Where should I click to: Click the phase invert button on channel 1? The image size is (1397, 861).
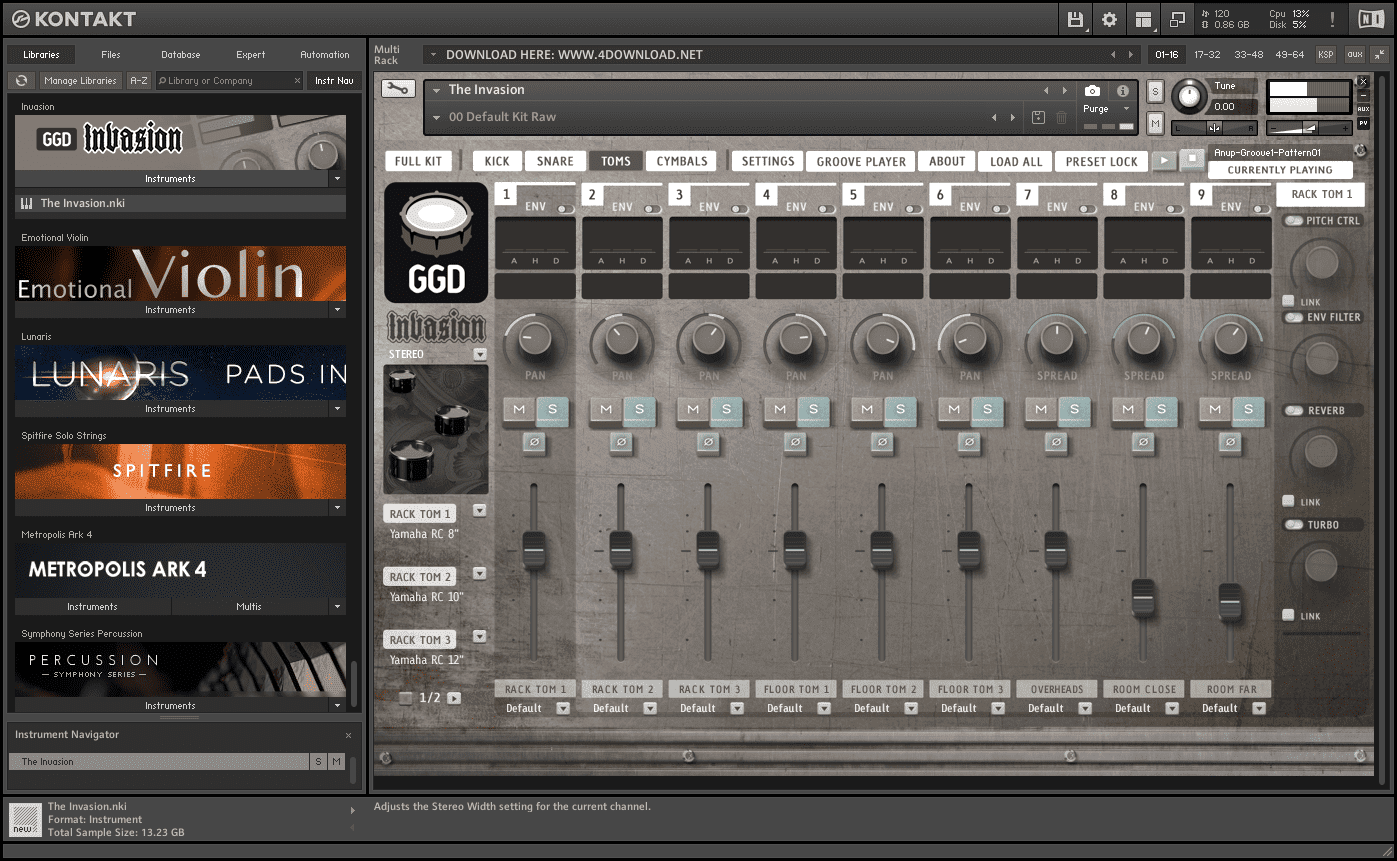pyautogui.click(x=534, y=441)
